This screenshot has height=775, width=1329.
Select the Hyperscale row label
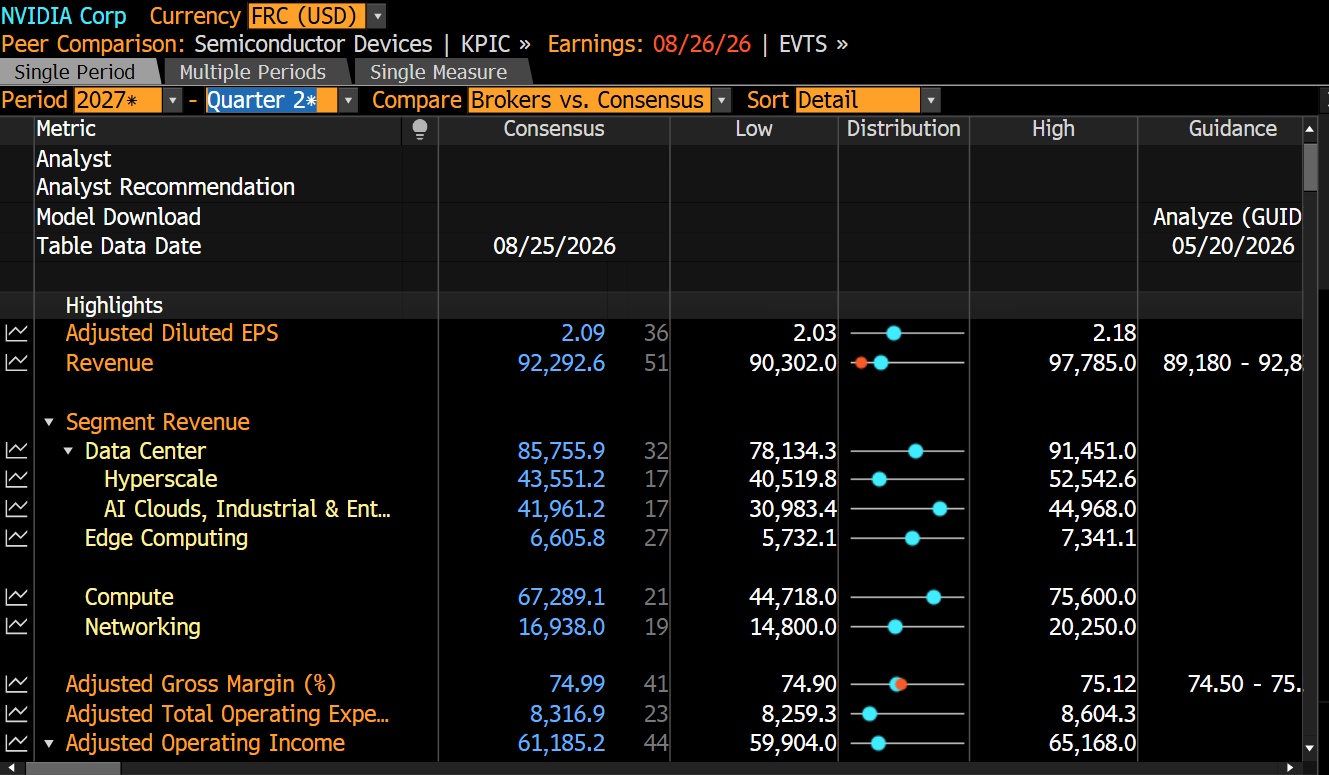160,480
